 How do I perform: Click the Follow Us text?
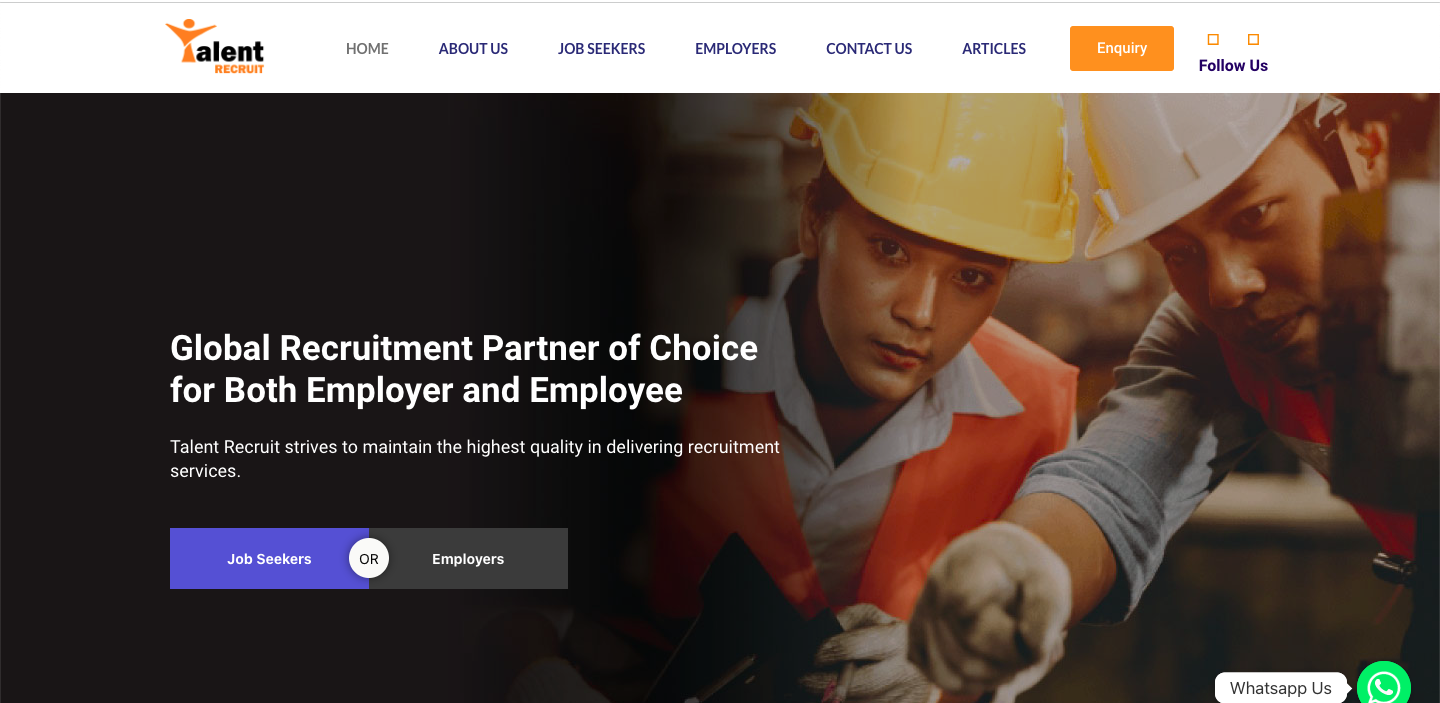[1233, 66]
